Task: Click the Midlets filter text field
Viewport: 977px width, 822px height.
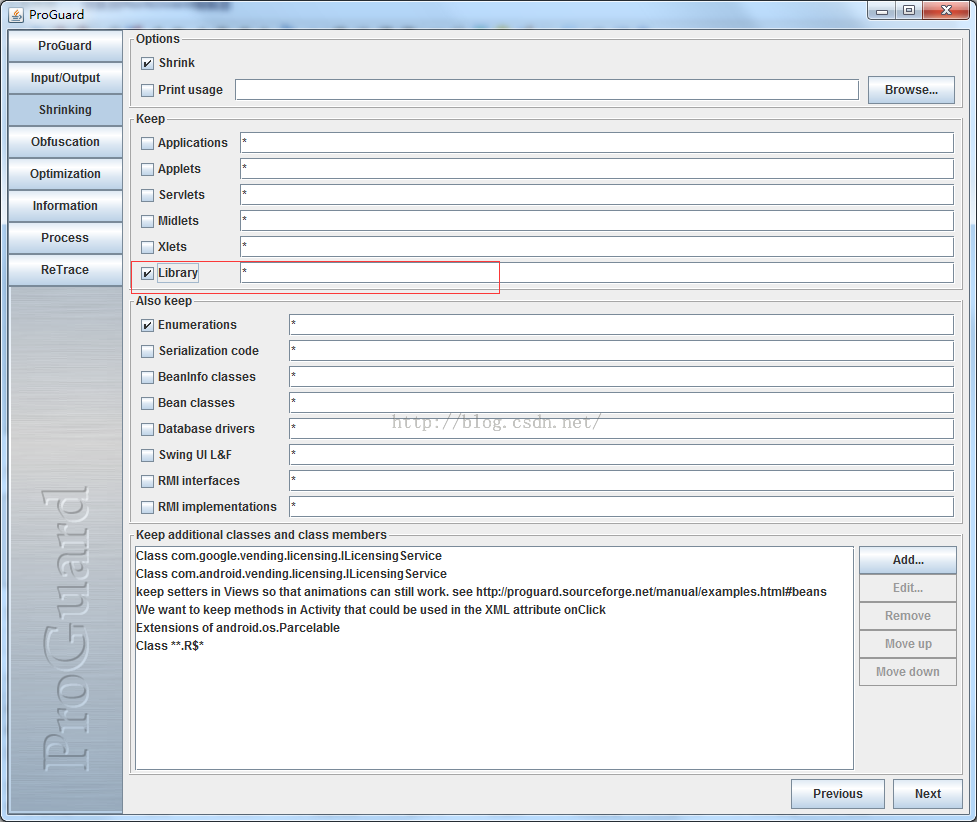Action: [596, 221]
